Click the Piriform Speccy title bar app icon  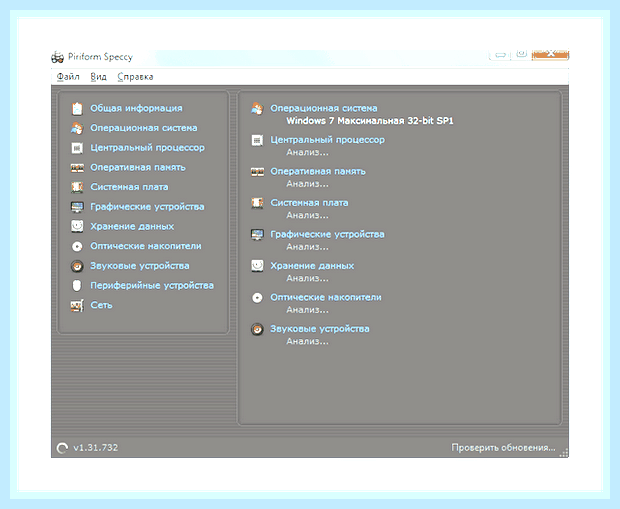(57, 57)
